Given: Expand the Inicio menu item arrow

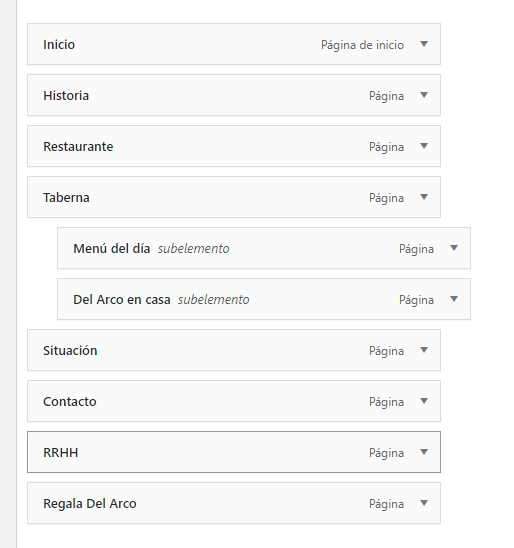Looking at the screenshot, I should pyautogui.click(x=424, y=44).
